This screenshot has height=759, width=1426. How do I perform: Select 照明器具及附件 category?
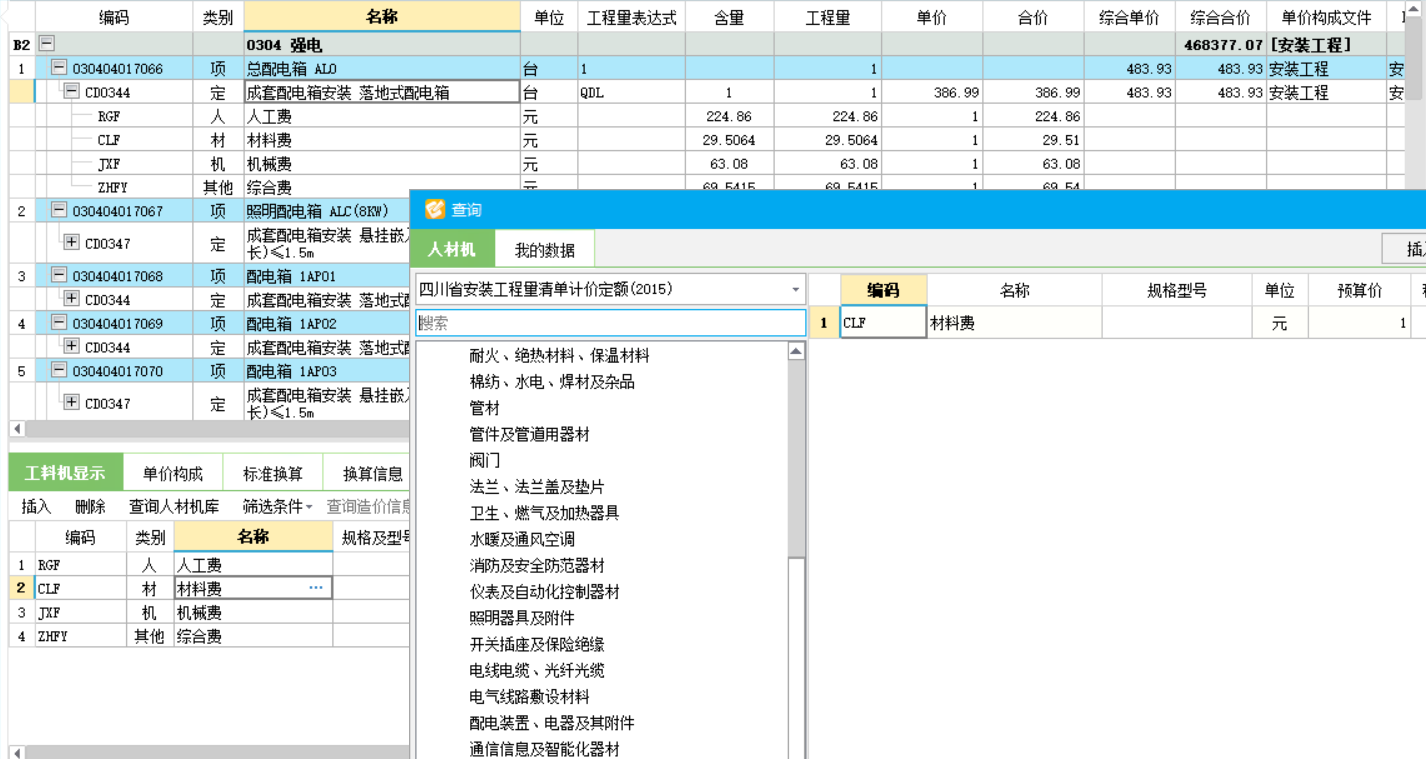click(x=522, y=618)
